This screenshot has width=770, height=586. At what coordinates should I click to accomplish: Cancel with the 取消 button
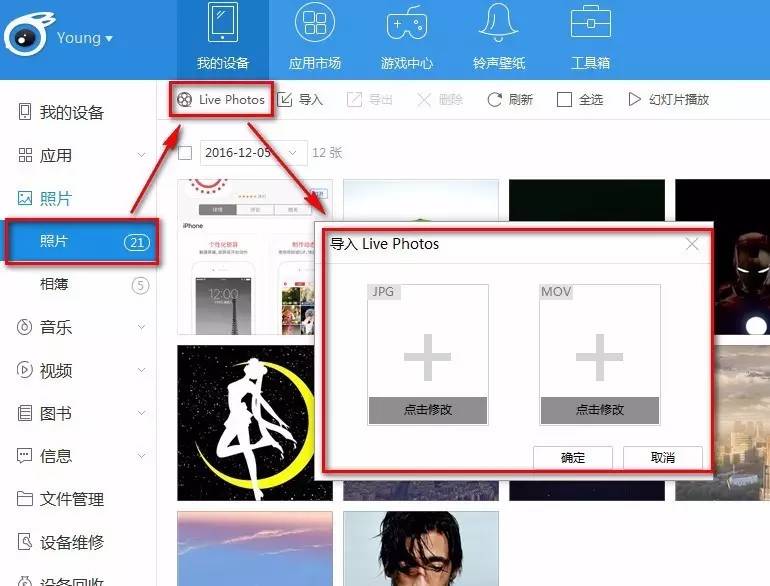[662, 457]
